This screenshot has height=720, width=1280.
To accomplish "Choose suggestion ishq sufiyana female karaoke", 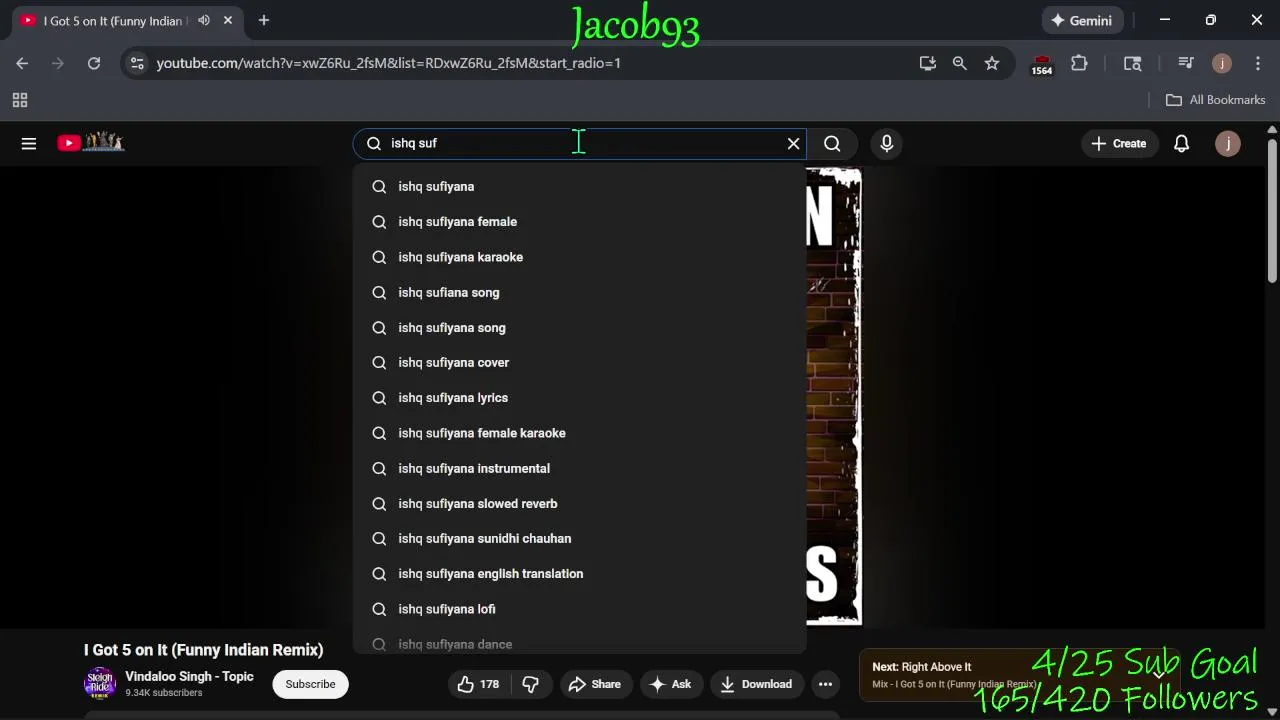I will click(580, 433).
